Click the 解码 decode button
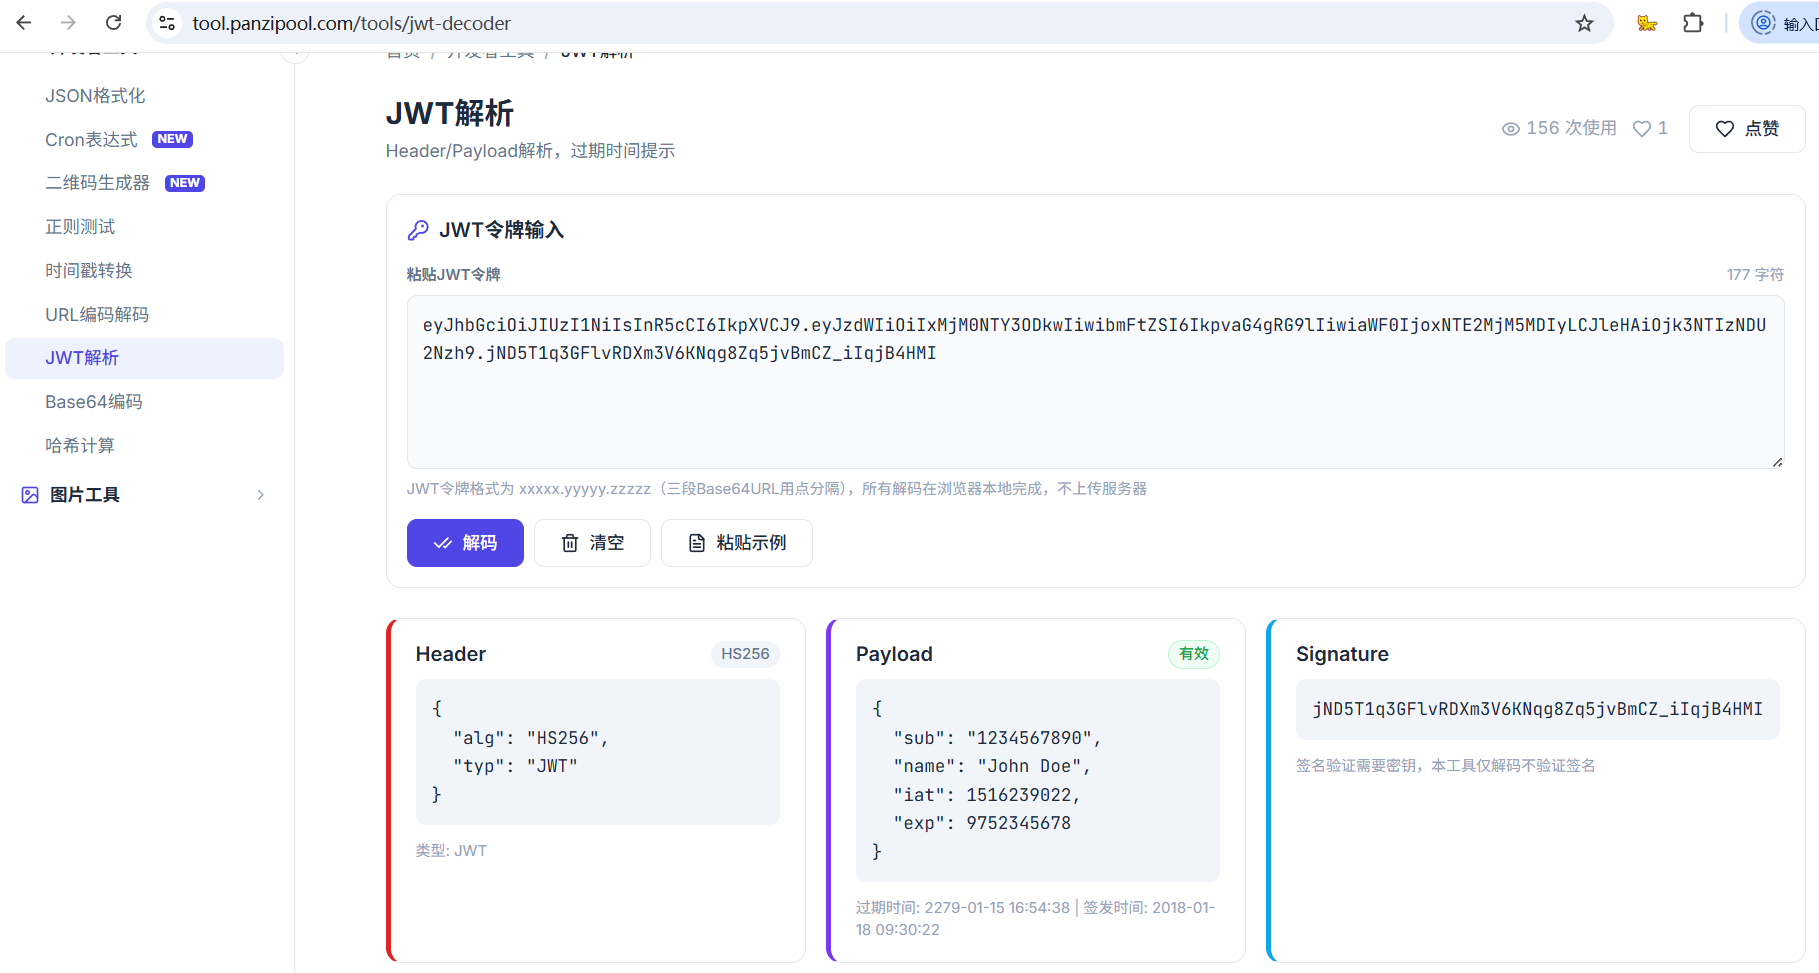Screen dimensions: 1819x973 click(465, 543)
